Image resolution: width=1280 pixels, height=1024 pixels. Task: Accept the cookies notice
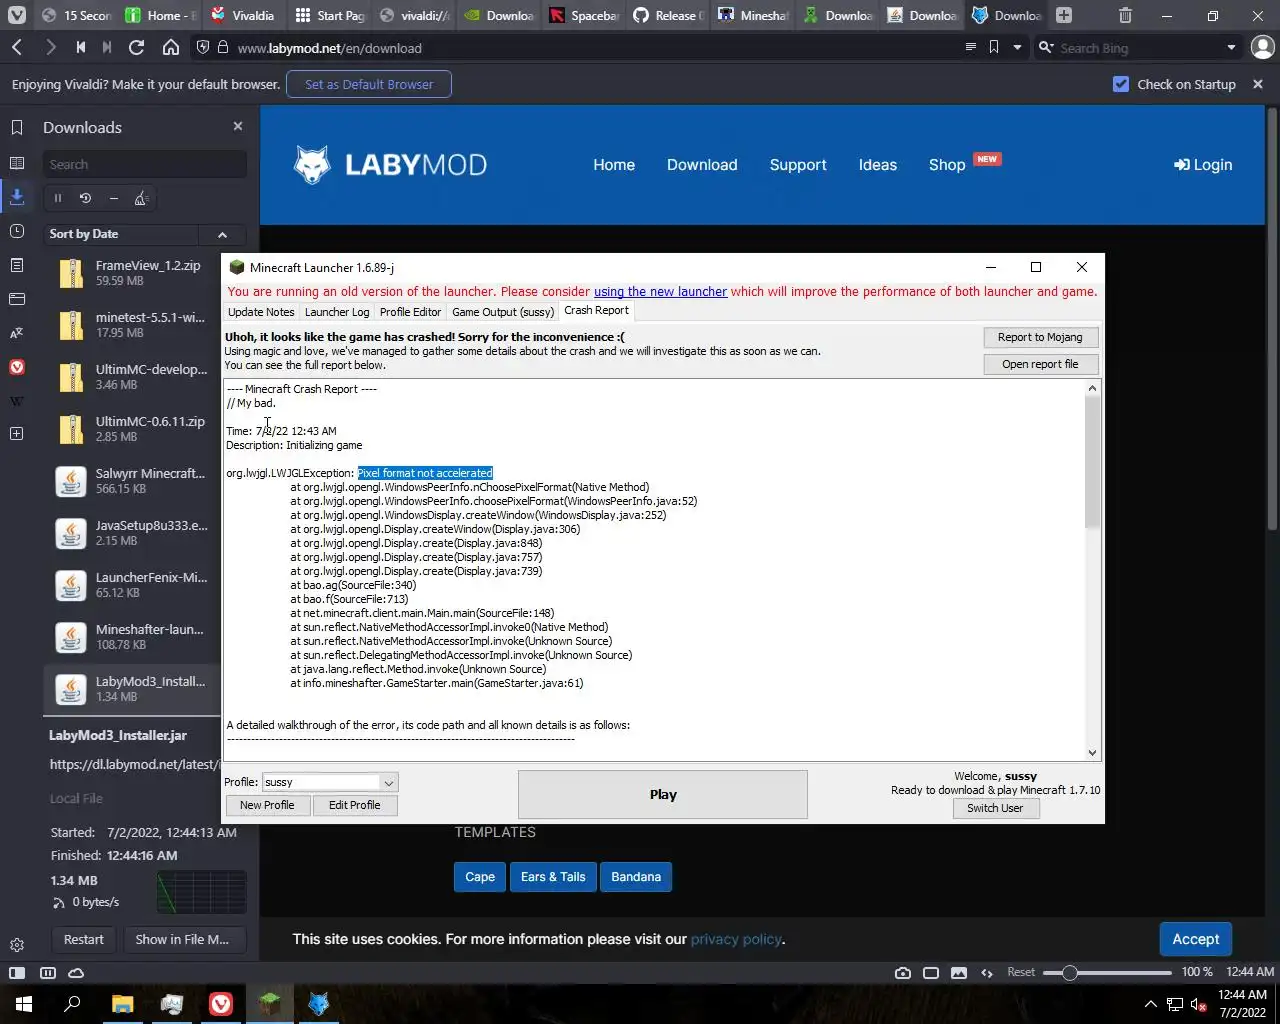point(1196,939)
